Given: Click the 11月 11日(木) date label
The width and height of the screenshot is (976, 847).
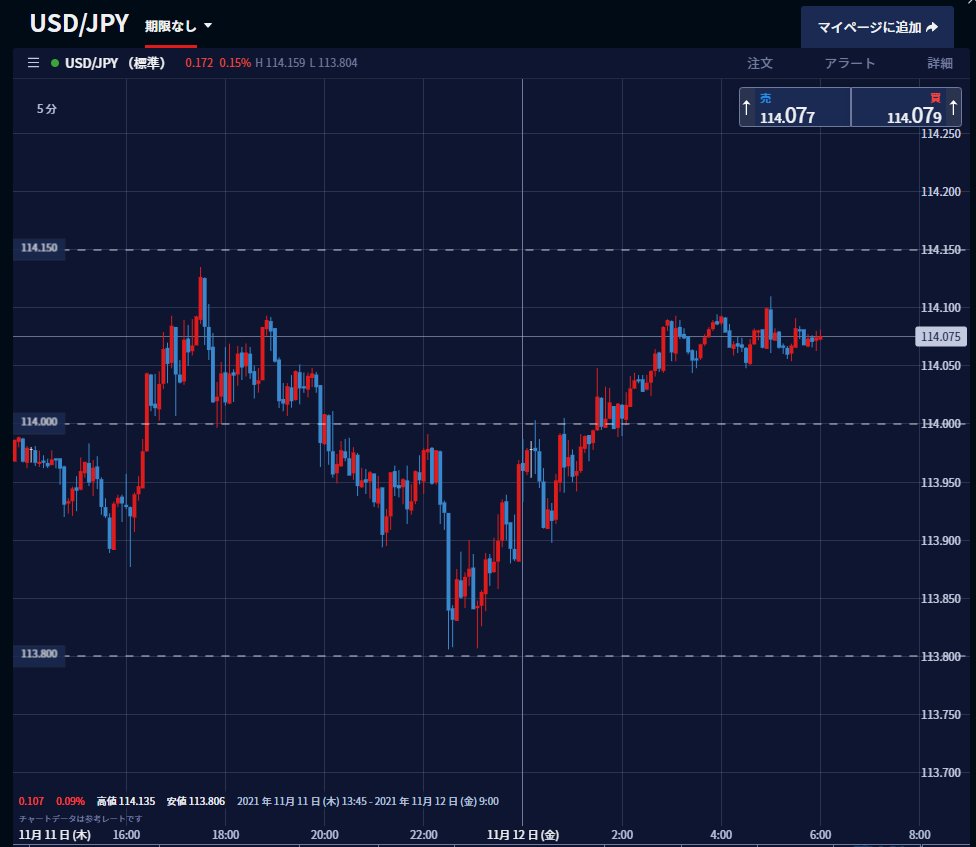Looking at the screenshot, I should point(55,835).
